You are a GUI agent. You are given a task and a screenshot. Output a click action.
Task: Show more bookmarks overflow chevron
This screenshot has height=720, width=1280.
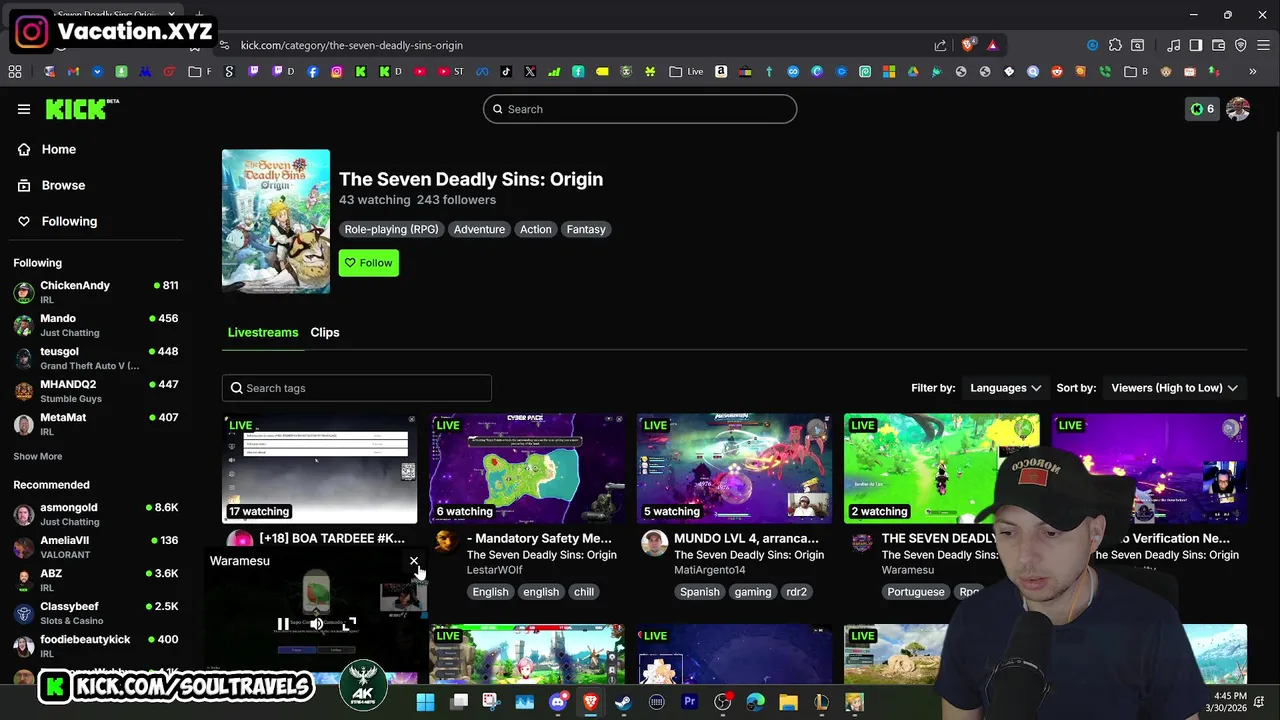[1252, 72]
